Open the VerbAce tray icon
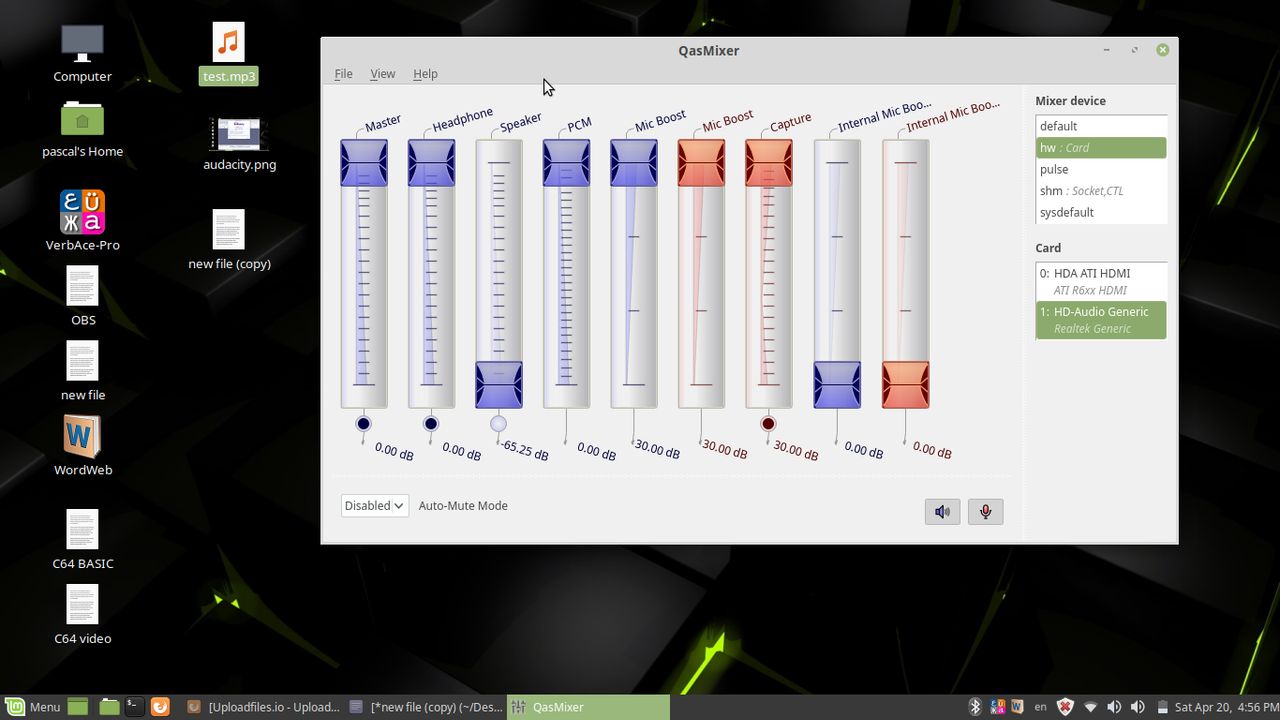Viewport: 1280px width, 720px height. point(997,707)
